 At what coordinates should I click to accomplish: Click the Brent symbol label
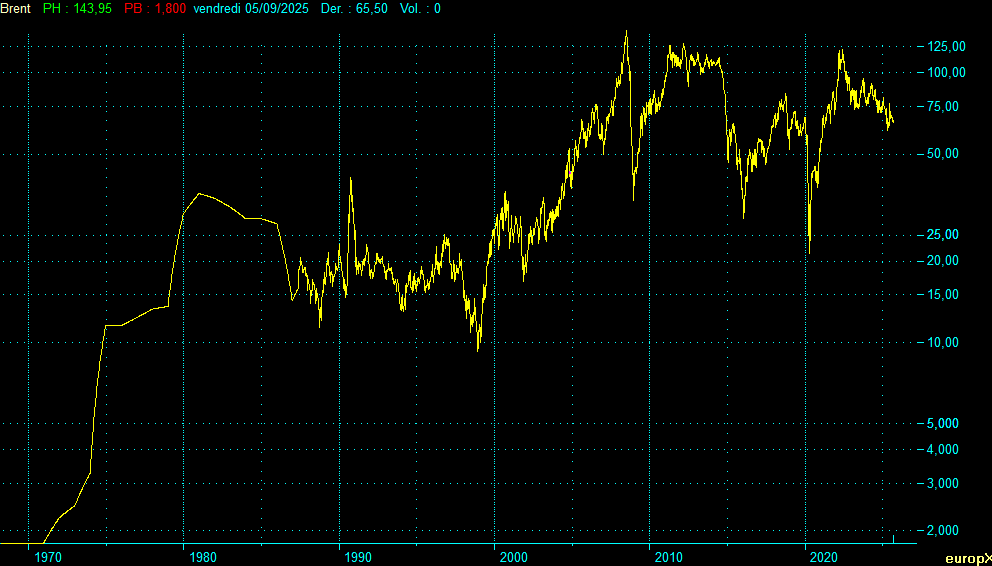coord(16,8)
